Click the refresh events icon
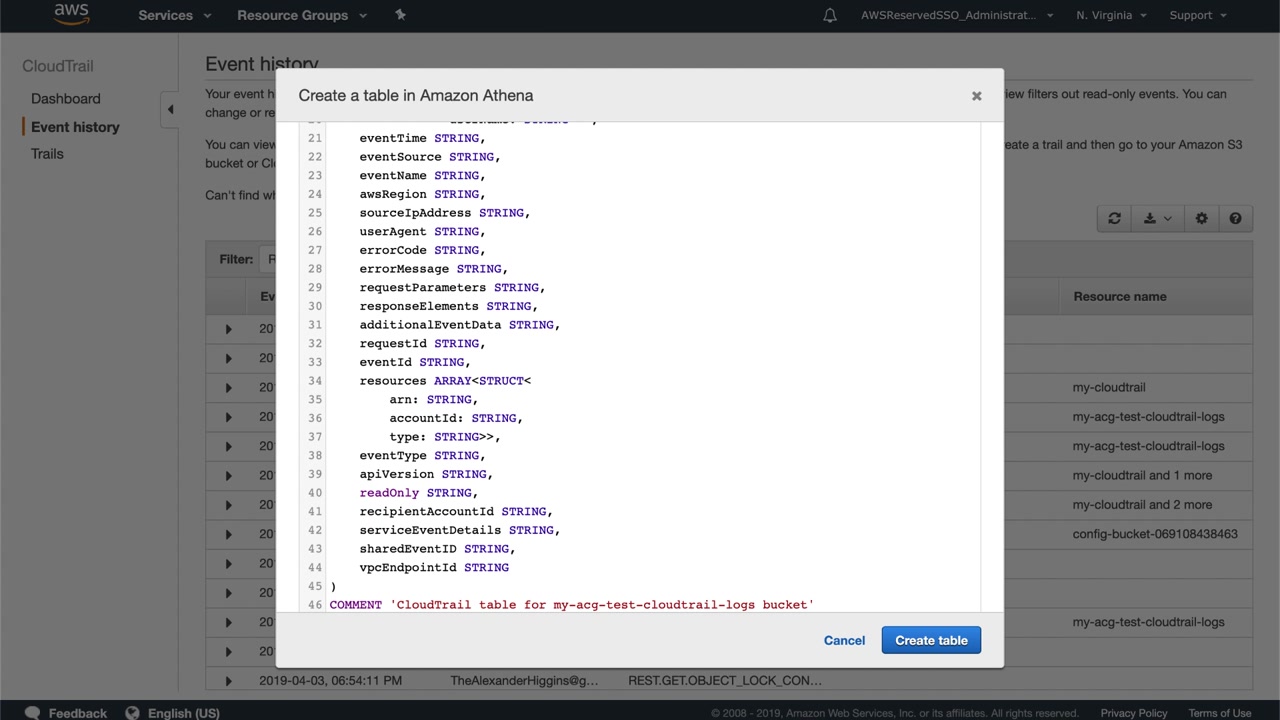Viewport: 1280px width, 720px height. click(1114, 219)
